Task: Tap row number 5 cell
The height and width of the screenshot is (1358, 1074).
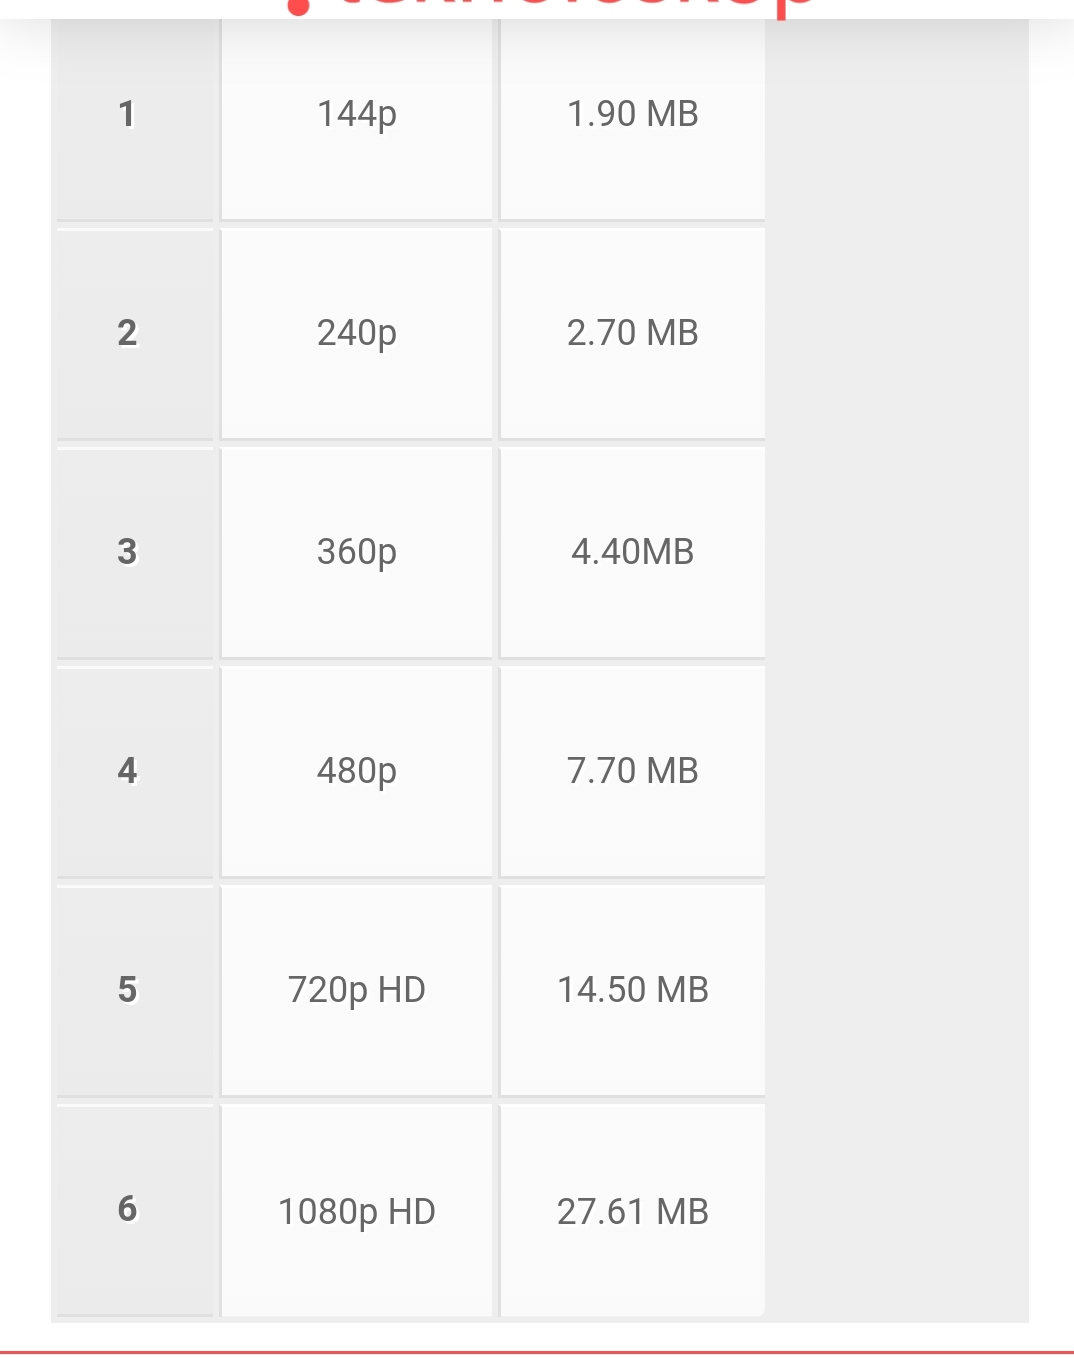Action: (135, 990)
